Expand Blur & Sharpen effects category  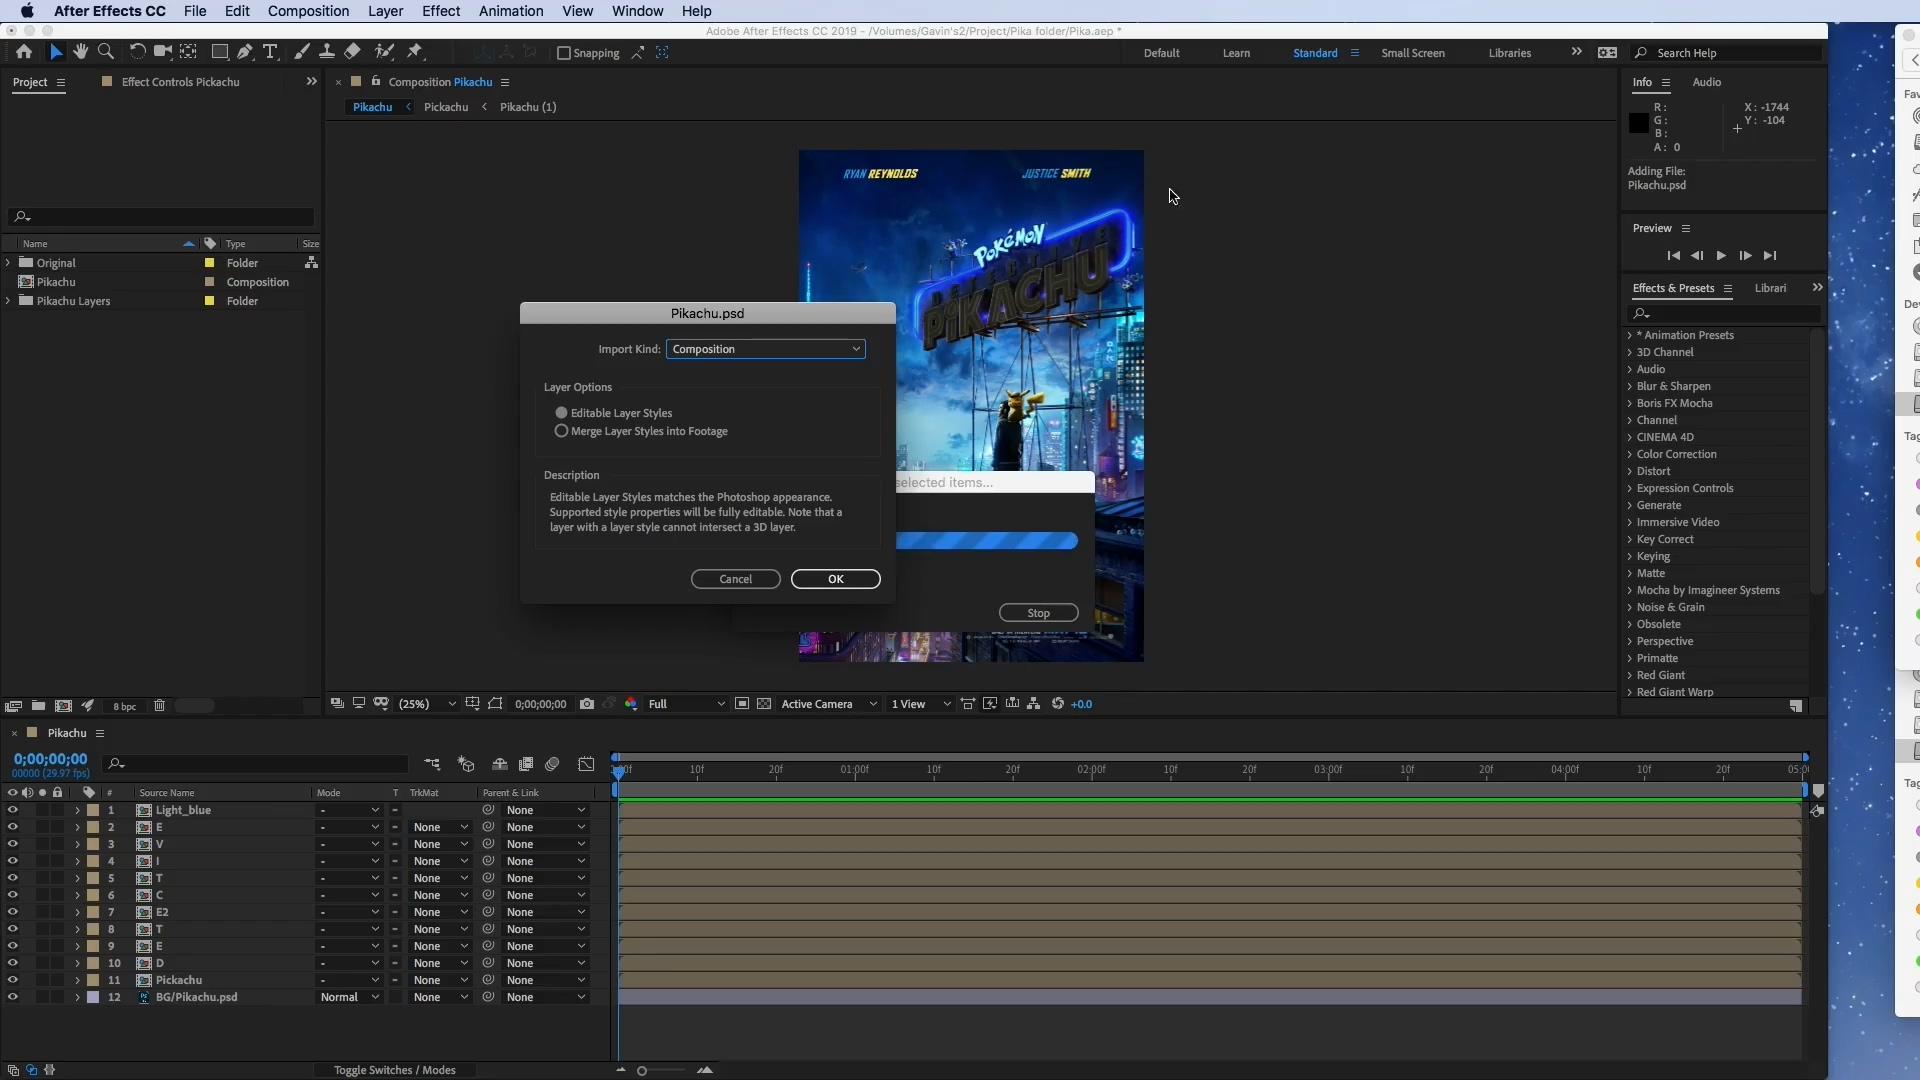(1629, 386)
